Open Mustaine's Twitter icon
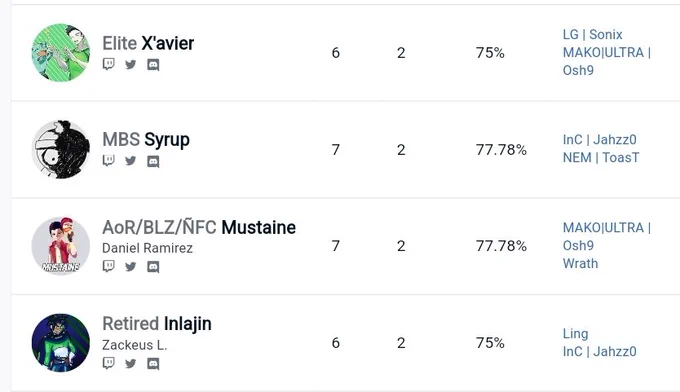Screen dimensions: 680x392 (x=131, y=266)
